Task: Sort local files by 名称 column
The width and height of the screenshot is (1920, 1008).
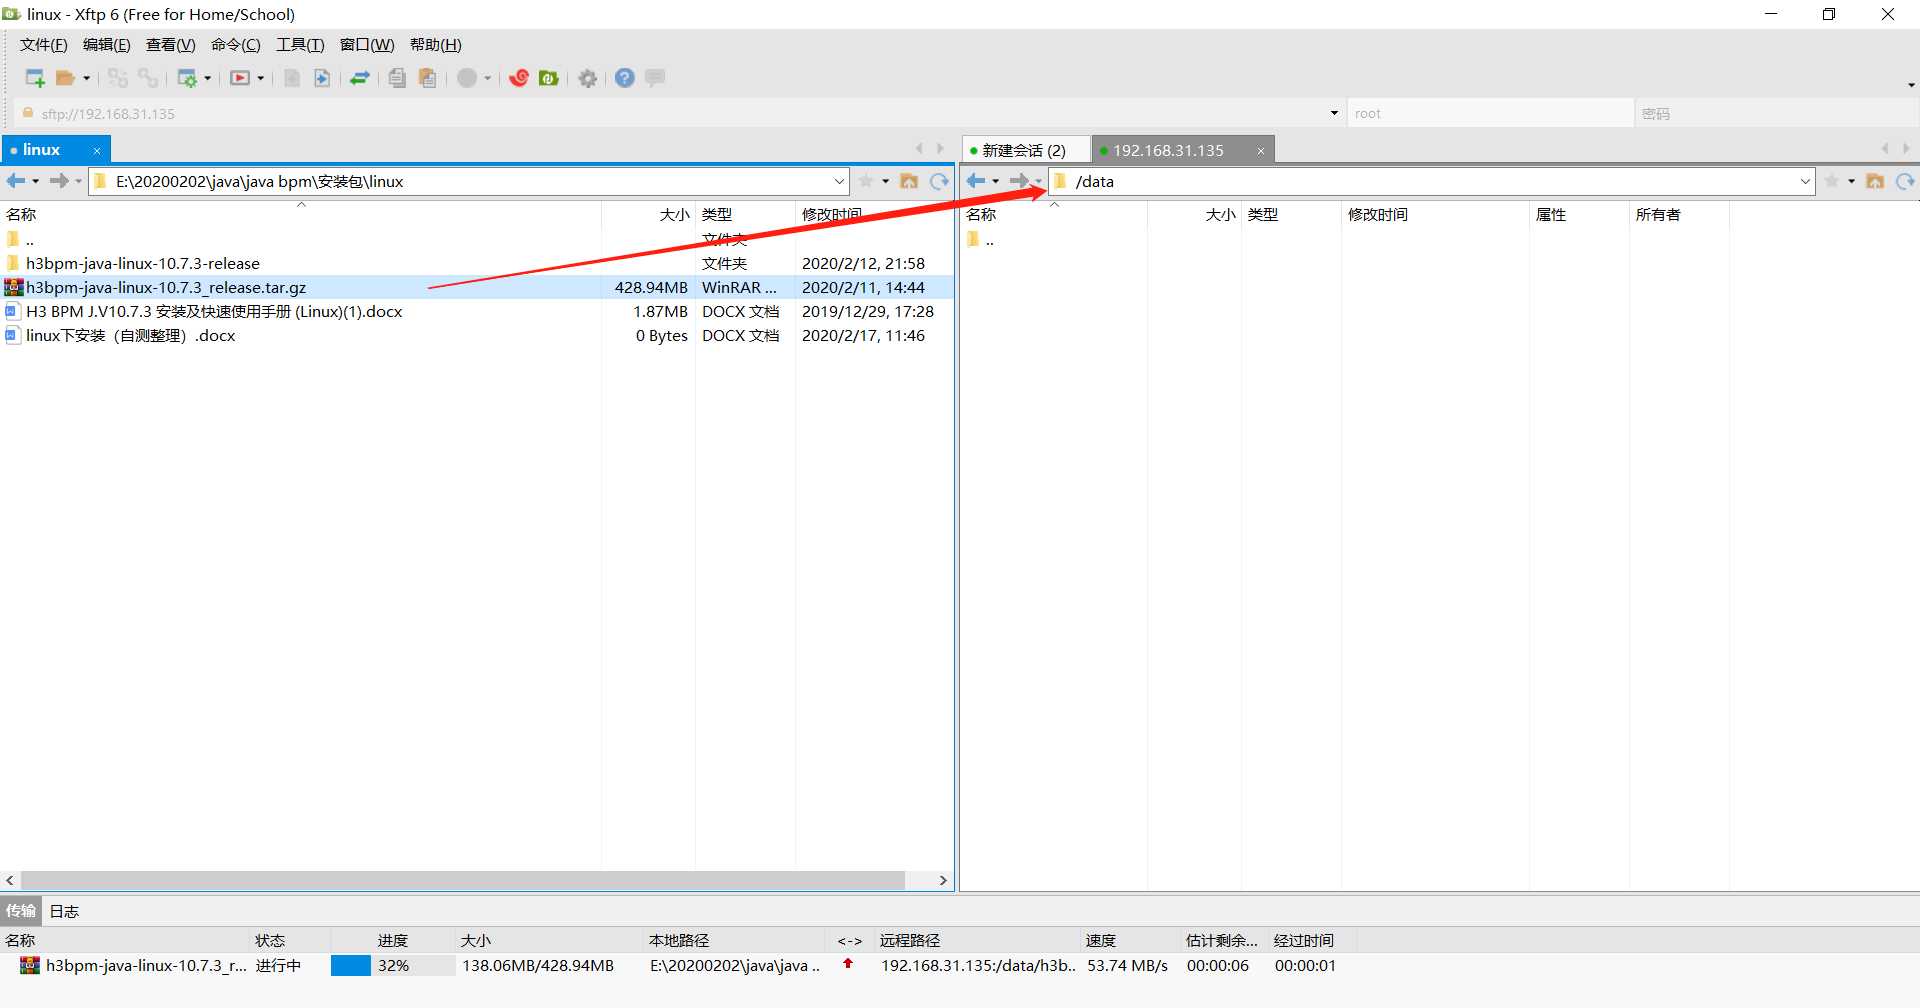Action: (x=300, y=214)
